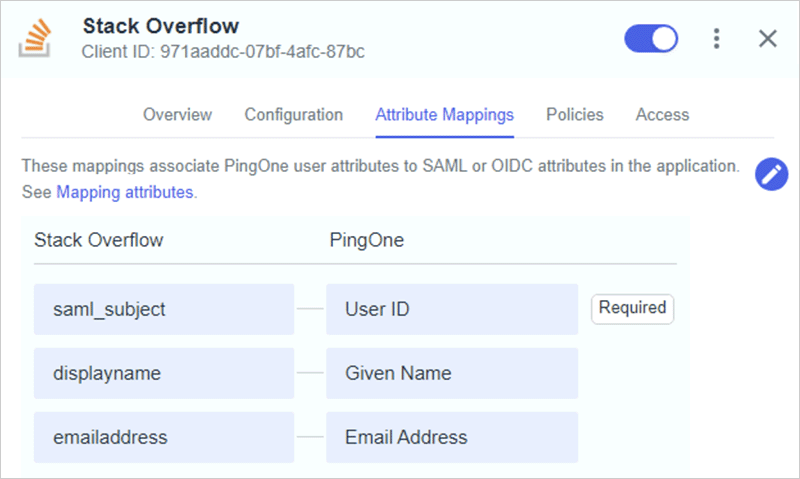
Task: Disable the Stack Overflow application toggle
Action: click(651, 39)
